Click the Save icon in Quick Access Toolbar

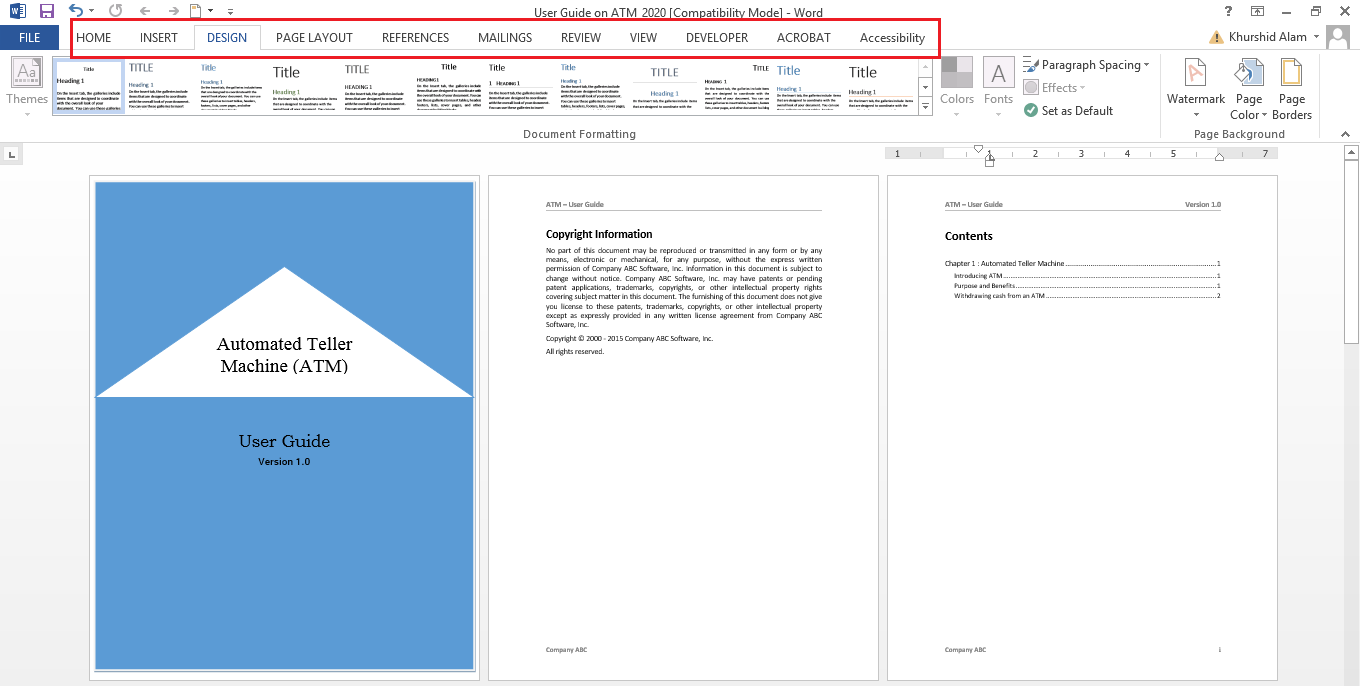46,11
